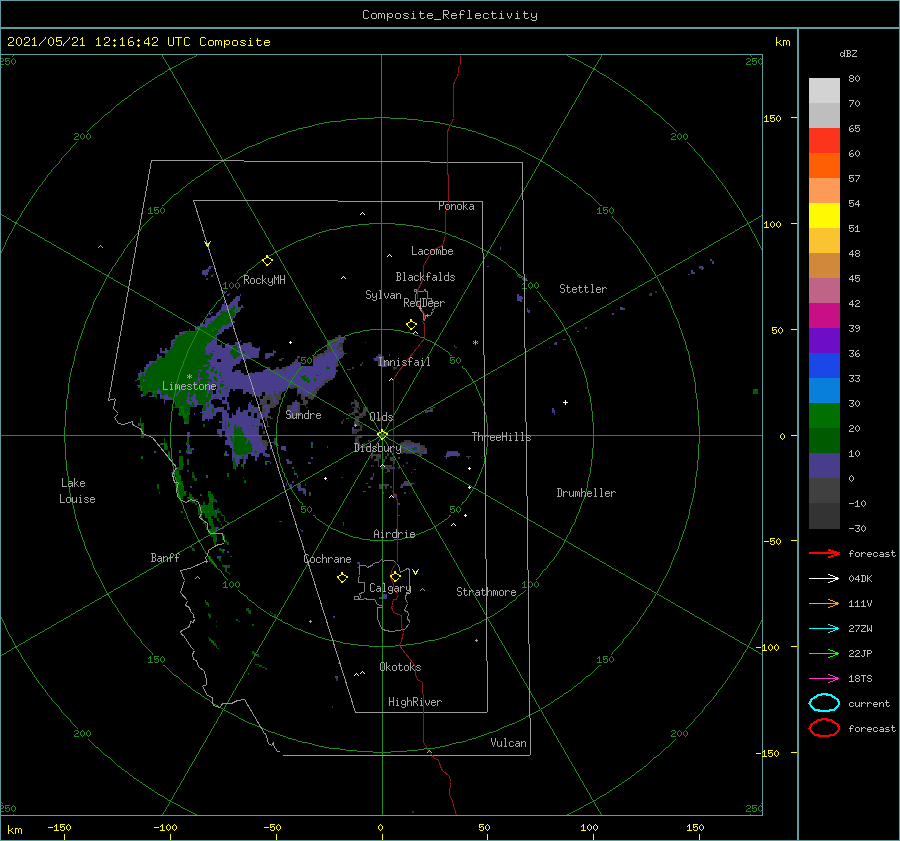Click the Okotoks label
This screenshot has height=841, width=900.
tap(400, 667)
